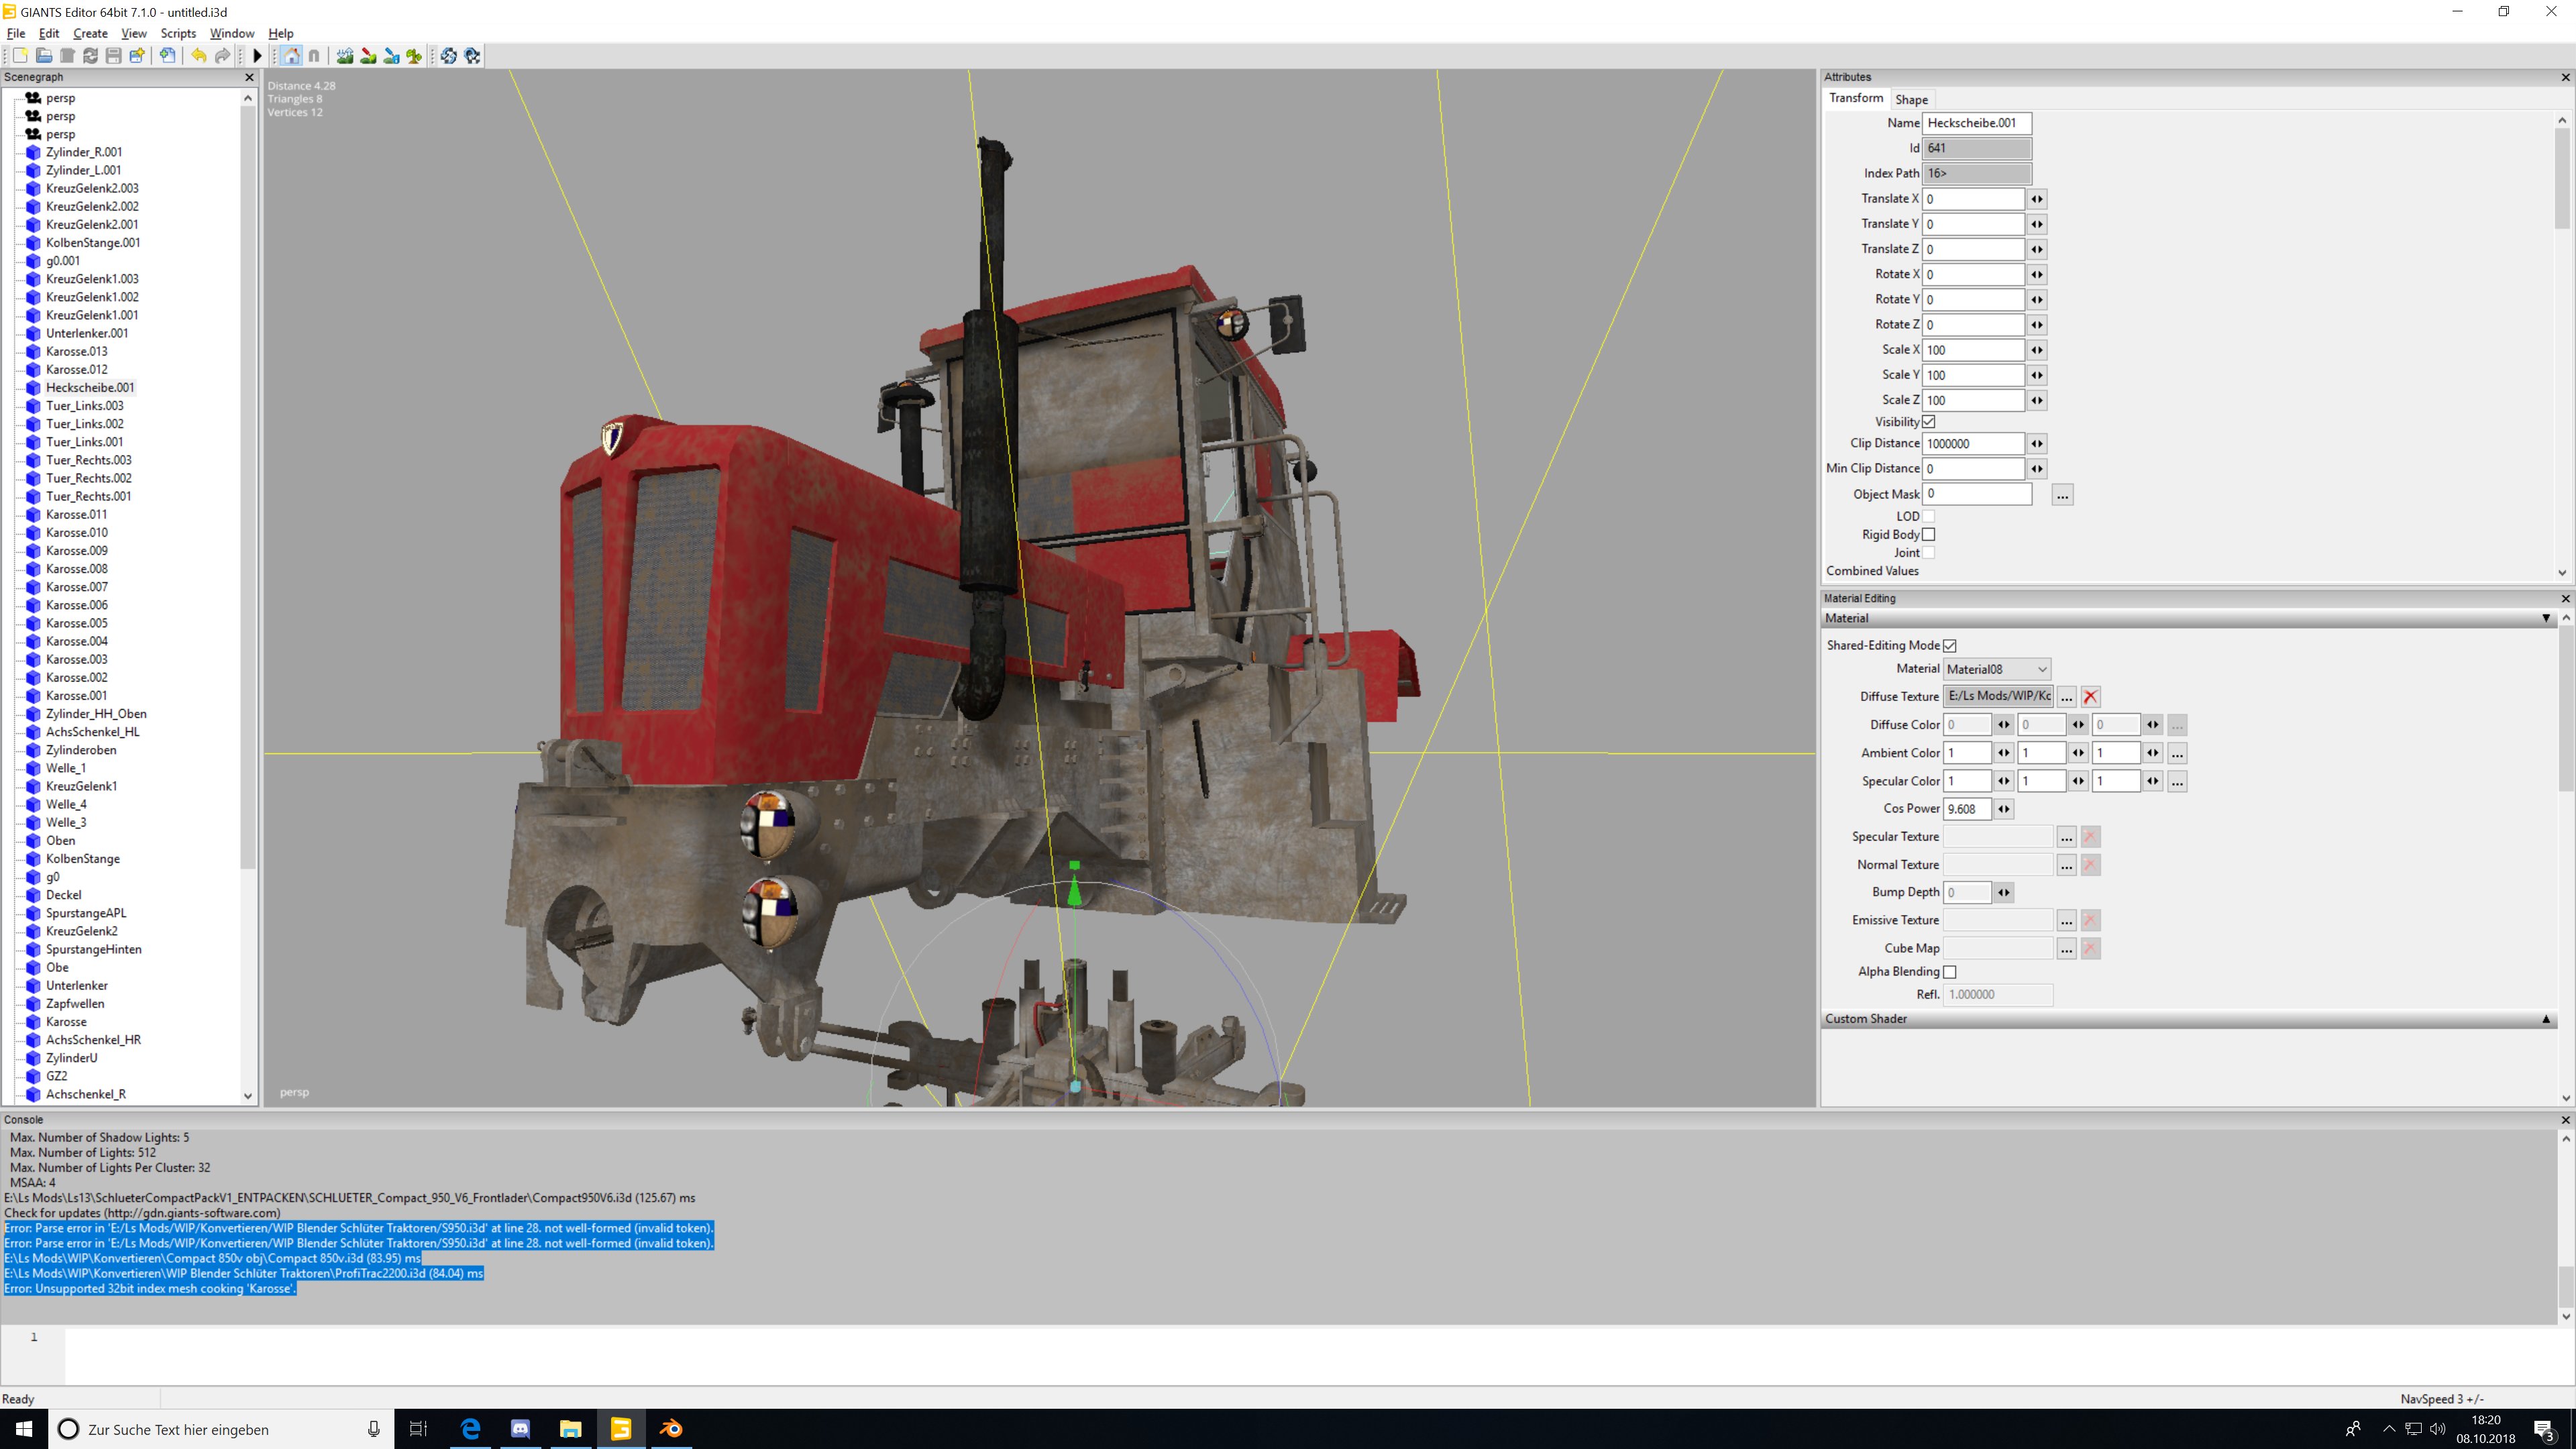Enable the Rigid Body checkbox
Image resolution: width=2576 pixels, height=1449 pixels.
pos(1928,535)
